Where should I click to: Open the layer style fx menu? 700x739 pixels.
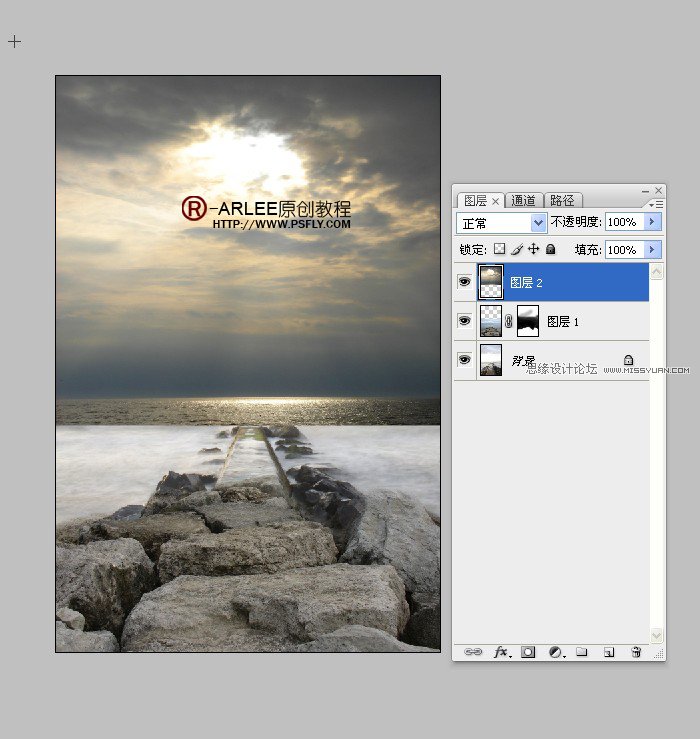tap(502, 652)
